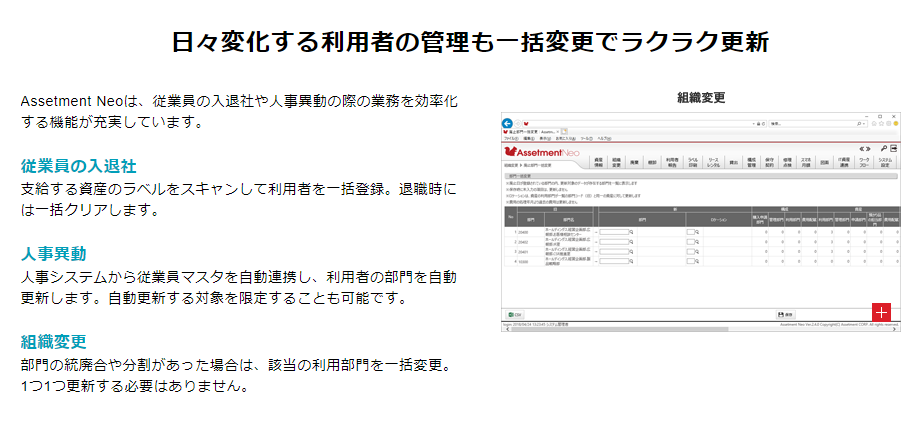Click the browser back arrow button
919x427 pixels.
point(507,123)
